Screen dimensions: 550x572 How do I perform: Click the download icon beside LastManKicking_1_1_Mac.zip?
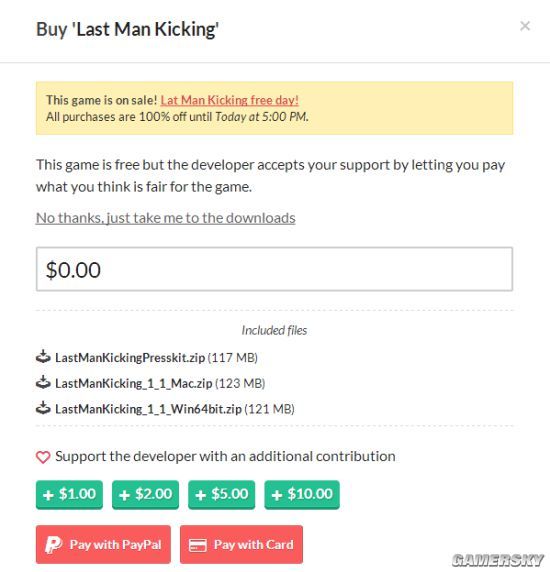(43, 382)
